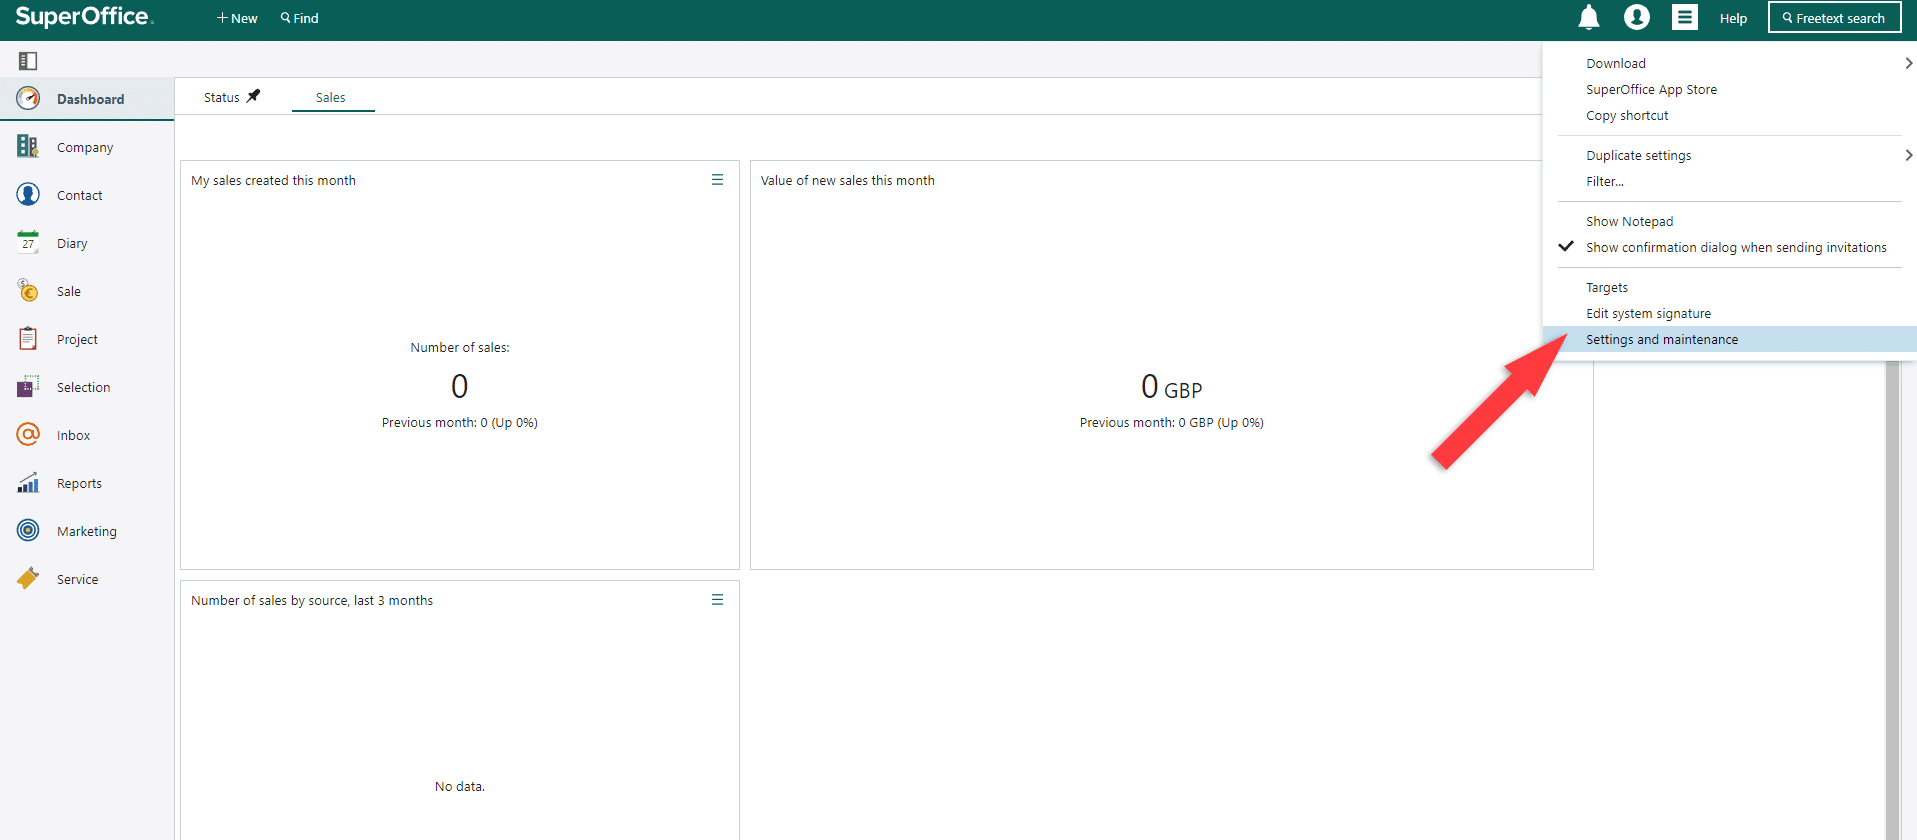
Task: Open the New dropdown in top bar
Action: click(237, 18)
